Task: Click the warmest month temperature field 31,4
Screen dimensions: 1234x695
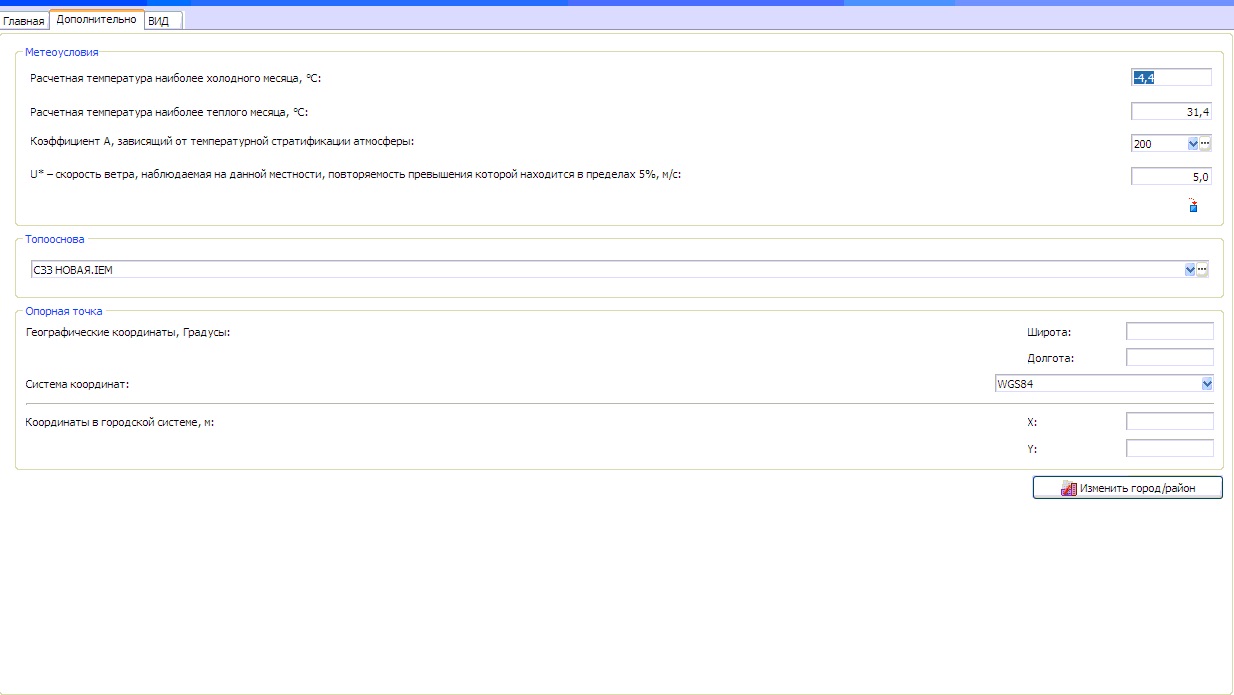Action: (x=1170, y=112)
